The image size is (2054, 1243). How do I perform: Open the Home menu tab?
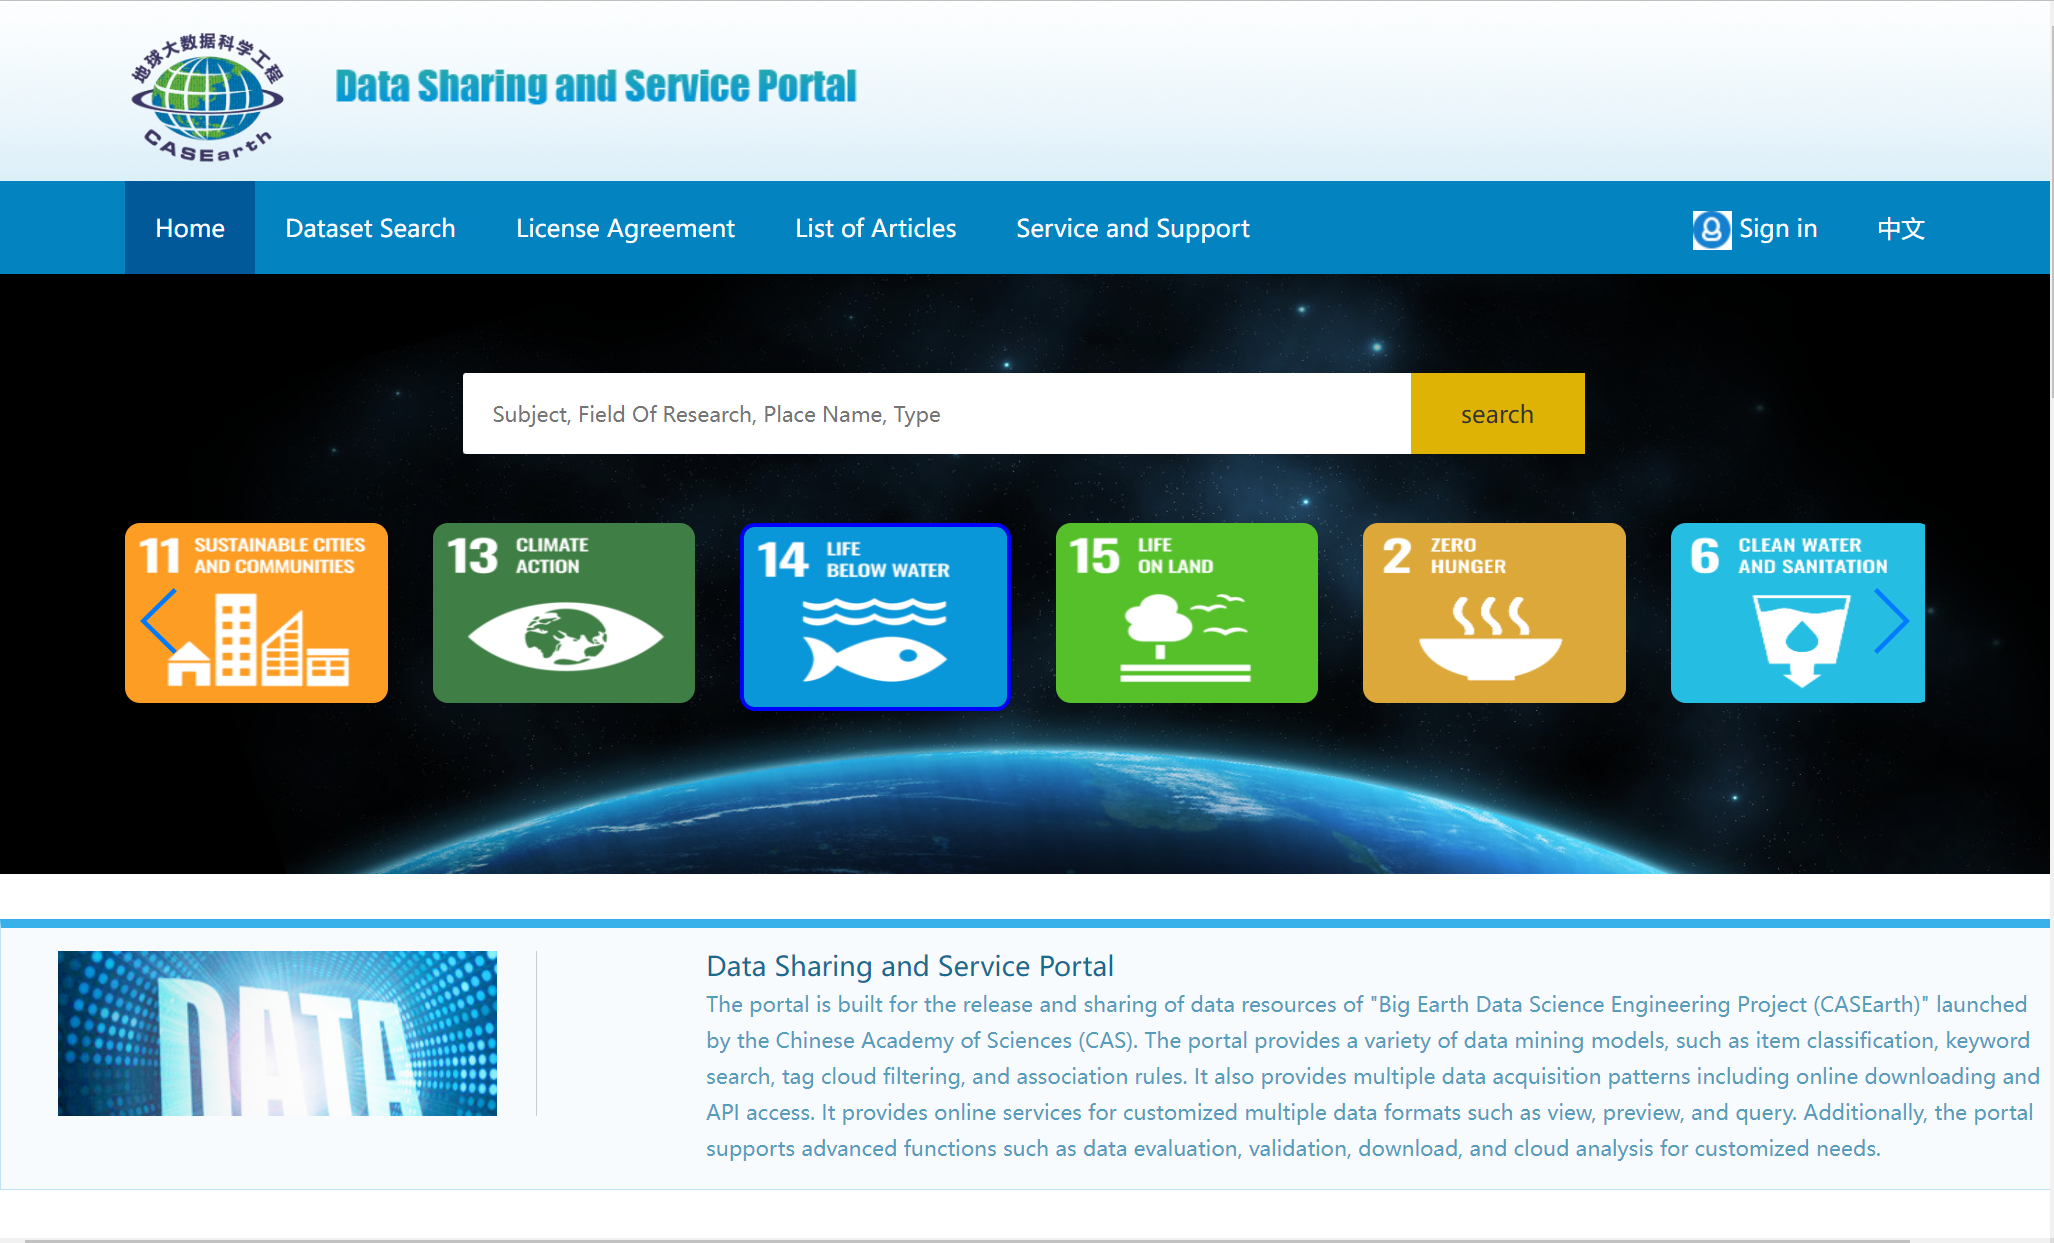point(190,228)
